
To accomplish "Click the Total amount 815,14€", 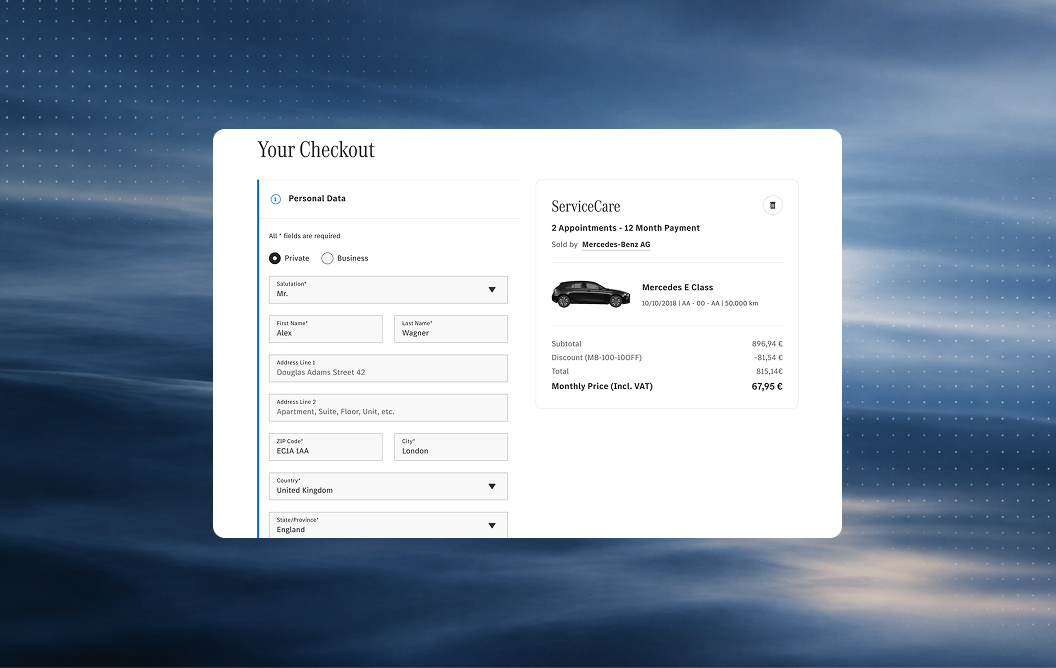I will coord(769,371).
